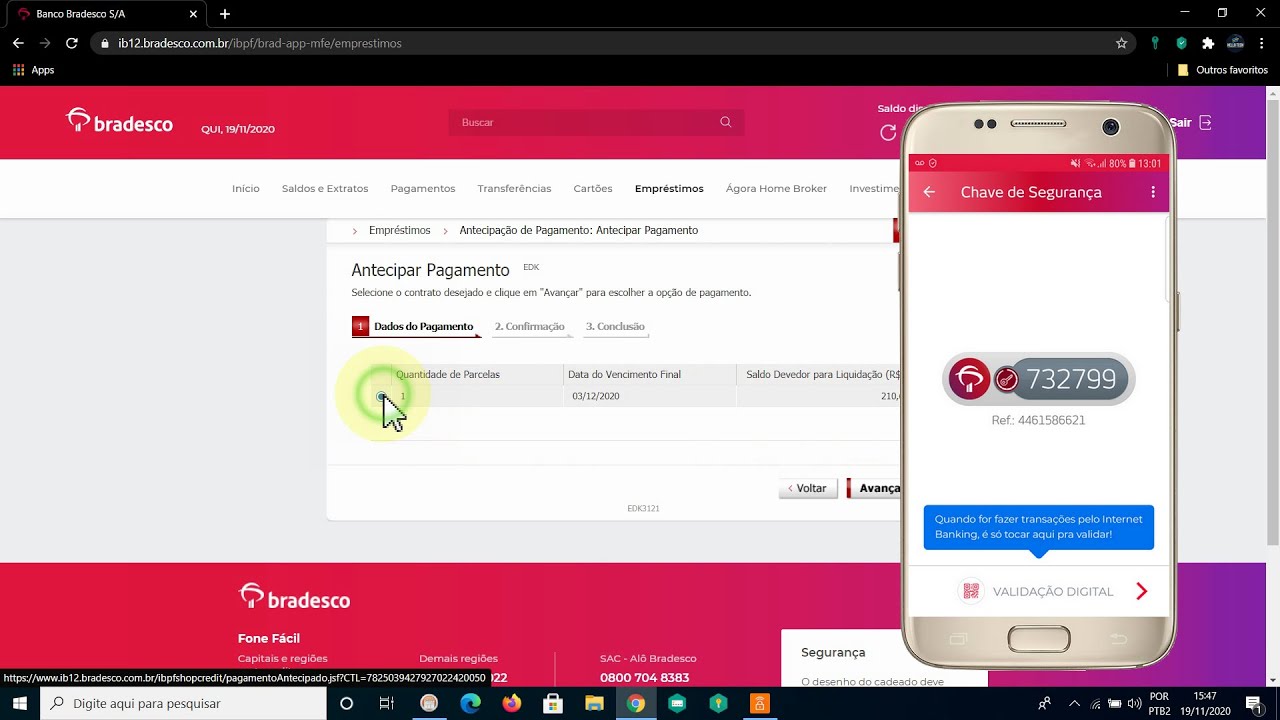Click the volume icon in system tray
The width and height of the screenshot is (1280, 720).
(x=1134, y=703)
